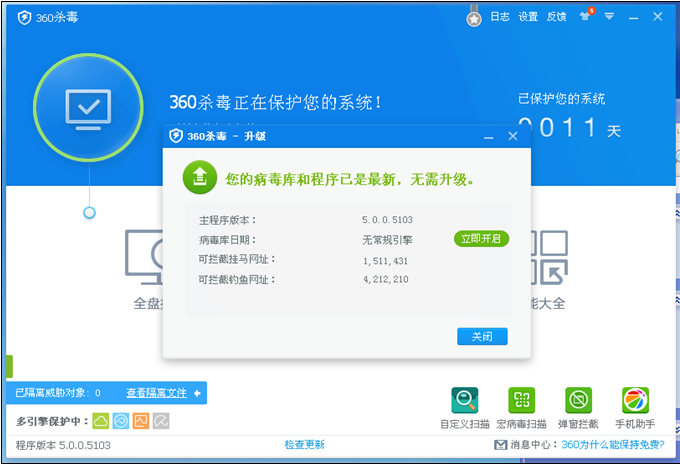The image size is (680, 465).
Task: Minimize the main 360杀毒 window
Action: 634,18
